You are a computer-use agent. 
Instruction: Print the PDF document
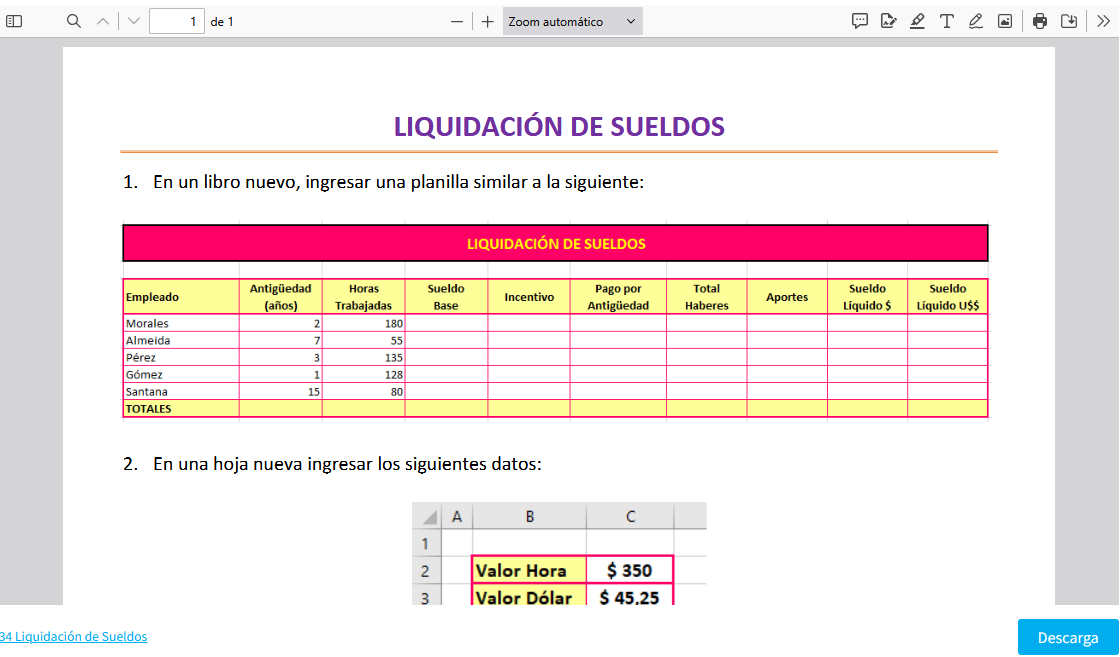(1040, 21)
